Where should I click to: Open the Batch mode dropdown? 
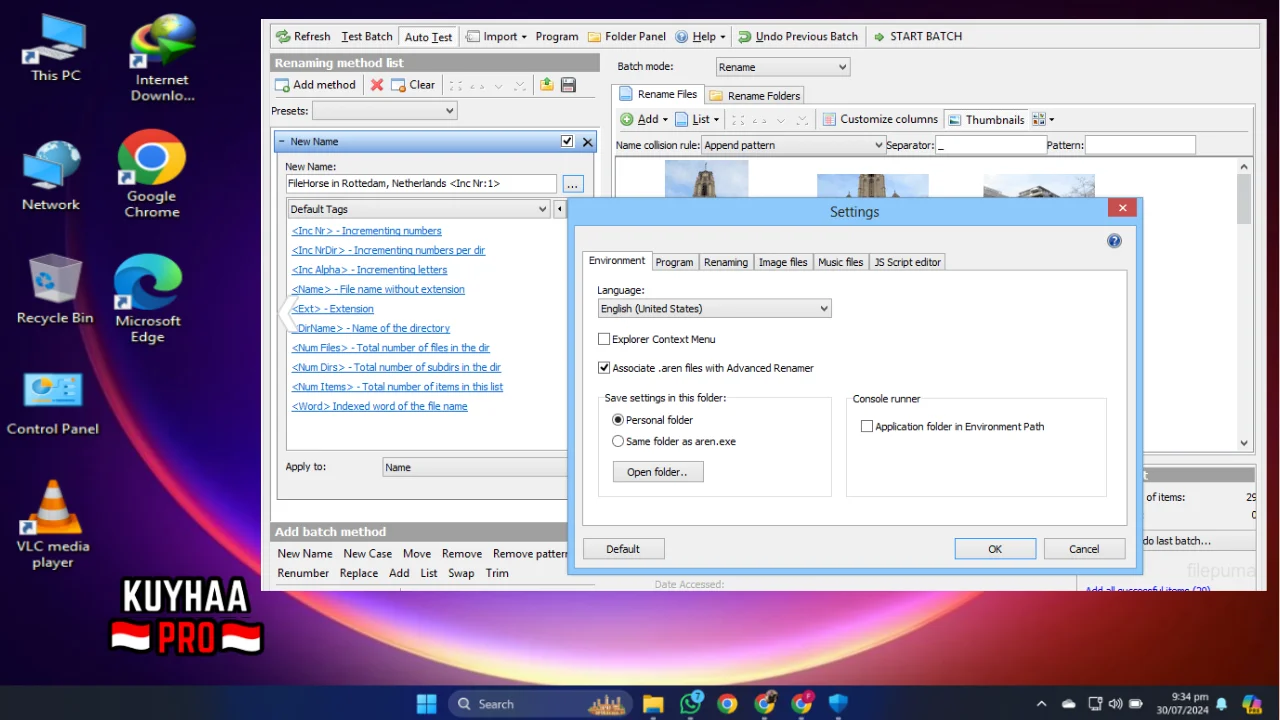(x=783, y=67)
